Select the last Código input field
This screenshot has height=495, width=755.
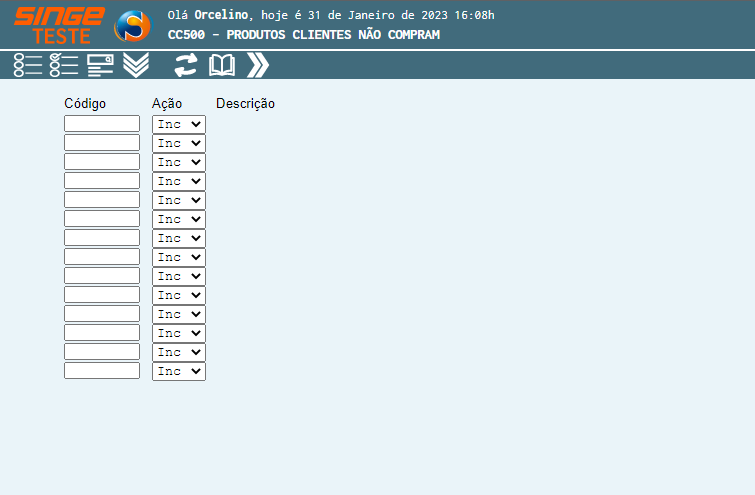coord(102,371)
